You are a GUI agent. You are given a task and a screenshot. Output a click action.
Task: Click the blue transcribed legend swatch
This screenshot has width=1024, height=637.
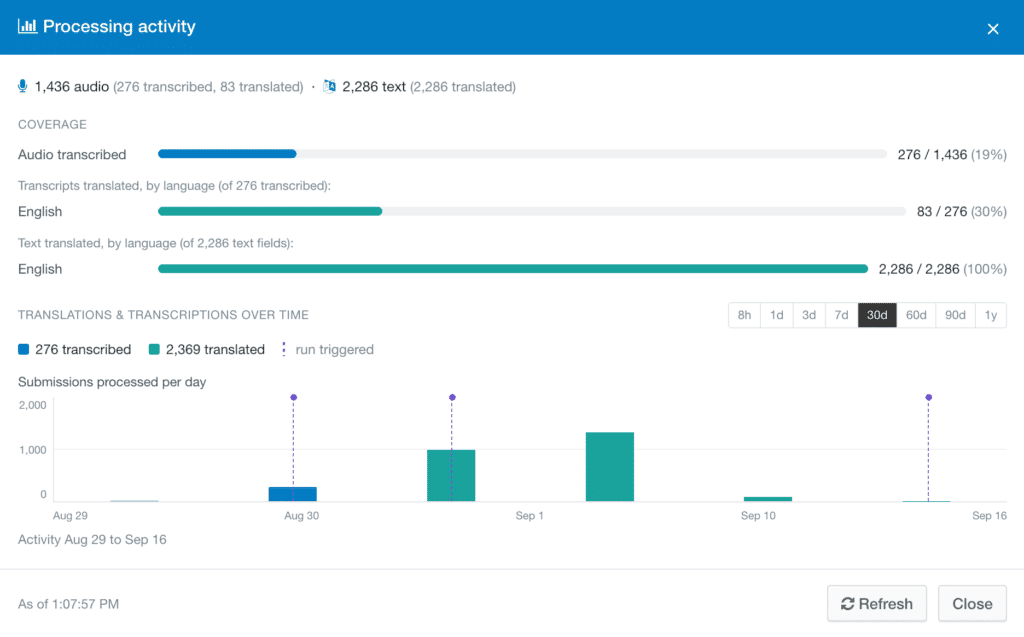coord(24,350)
